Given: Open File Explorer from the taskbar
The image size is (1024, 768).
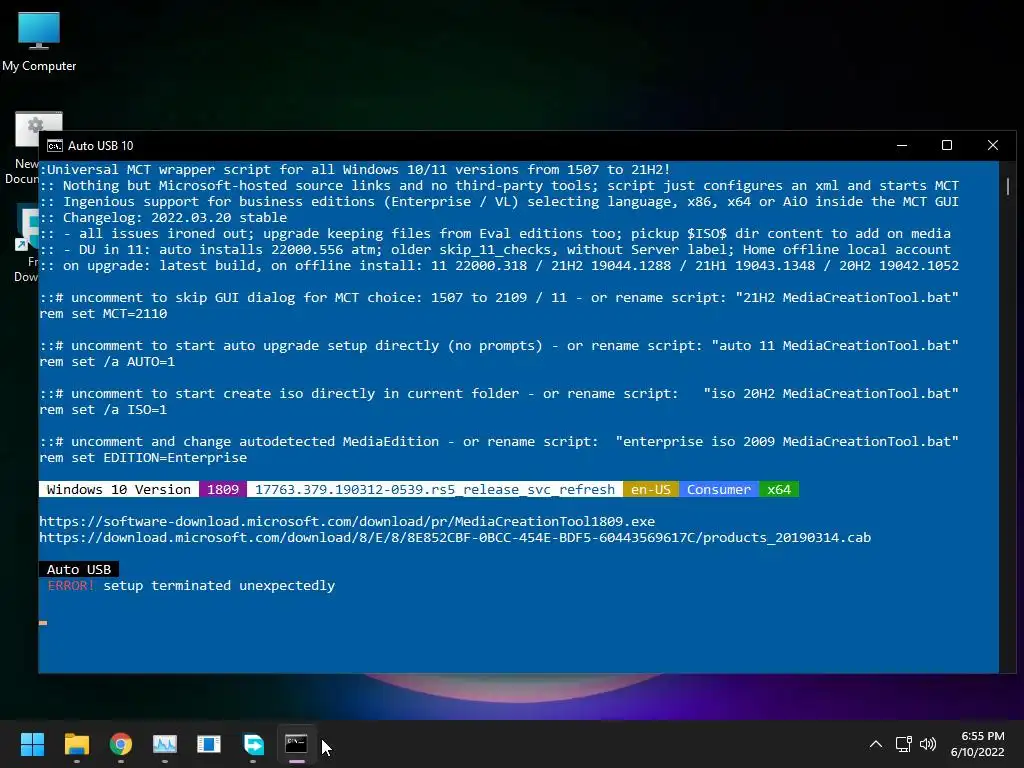Looking at the screenshot, I should [76, 744].
